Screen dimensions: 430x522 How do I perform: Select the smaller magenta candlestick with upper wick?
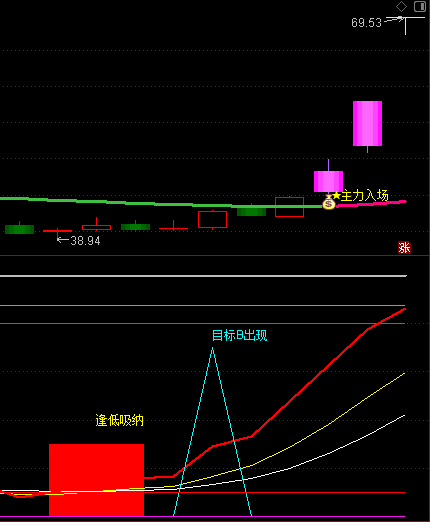point(328,181)
